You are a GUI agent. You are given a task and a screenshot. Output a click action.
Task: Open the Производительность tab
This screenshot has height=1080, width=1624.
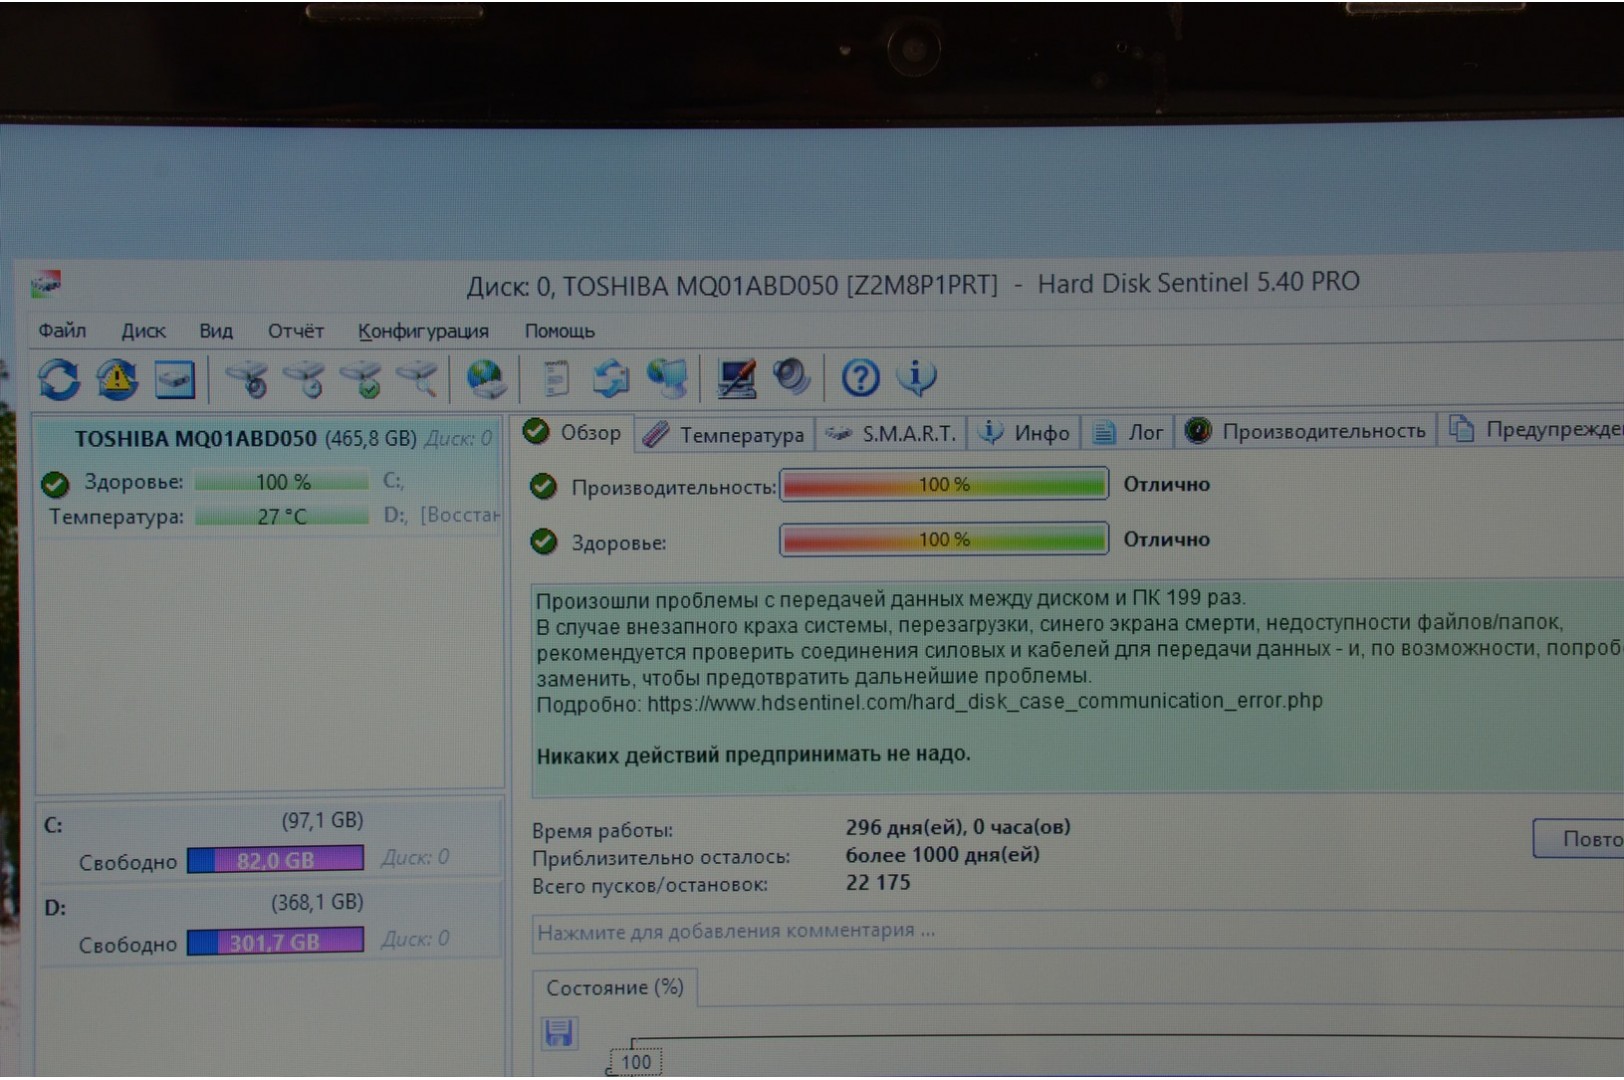pyautogui.click(x=1306, y=431)
